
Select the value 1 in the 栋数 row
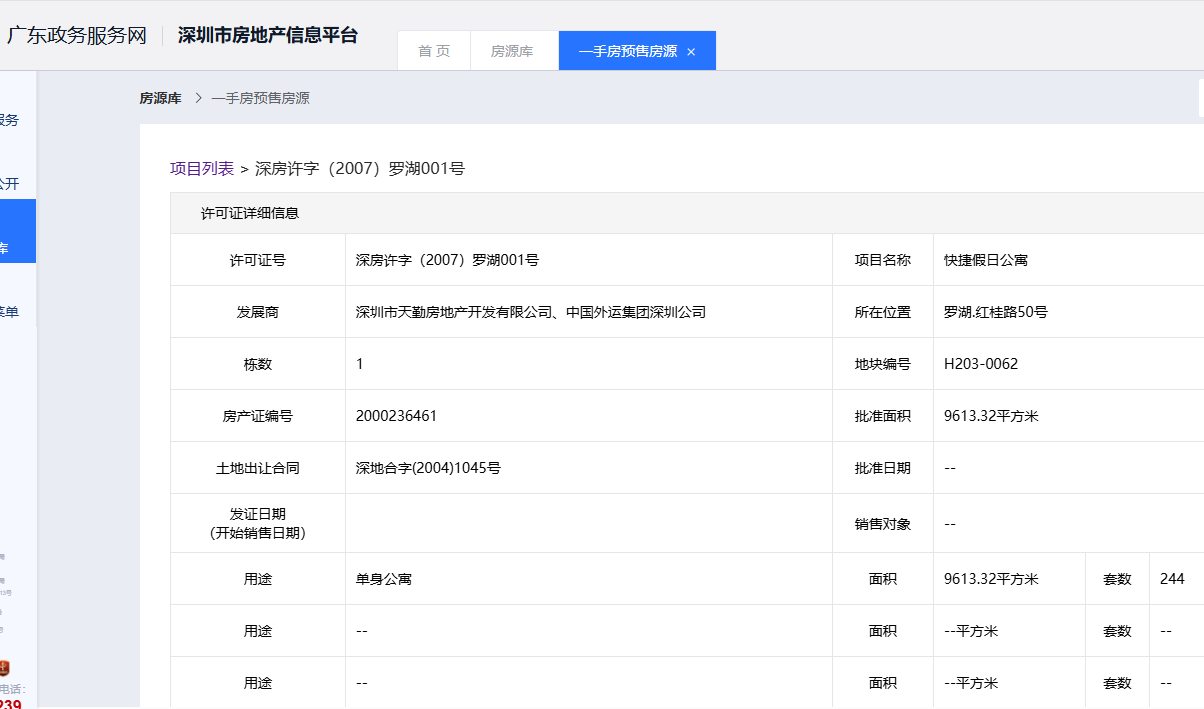360,364
